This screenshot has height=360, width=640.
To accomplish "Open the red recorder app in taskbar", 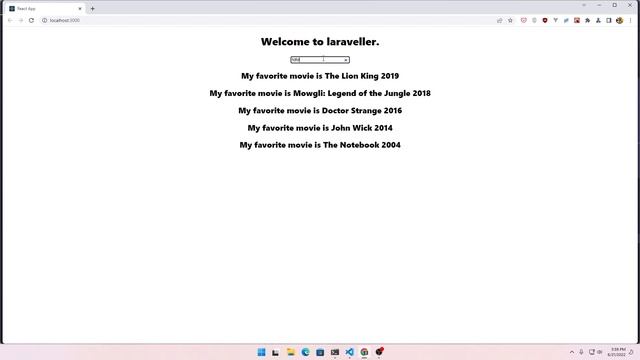I will coord(379,351).
